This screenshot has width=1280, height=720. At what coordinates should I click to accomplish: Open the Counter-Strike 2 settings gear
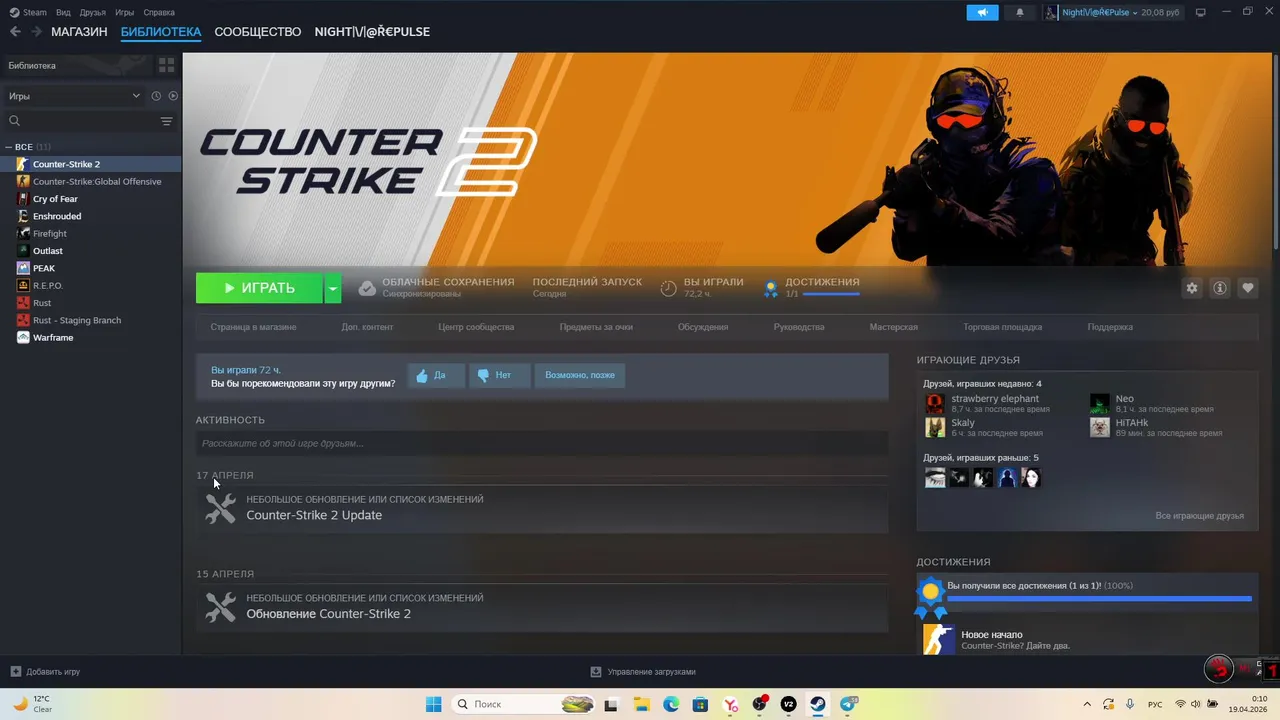(x=1192, y=288)
